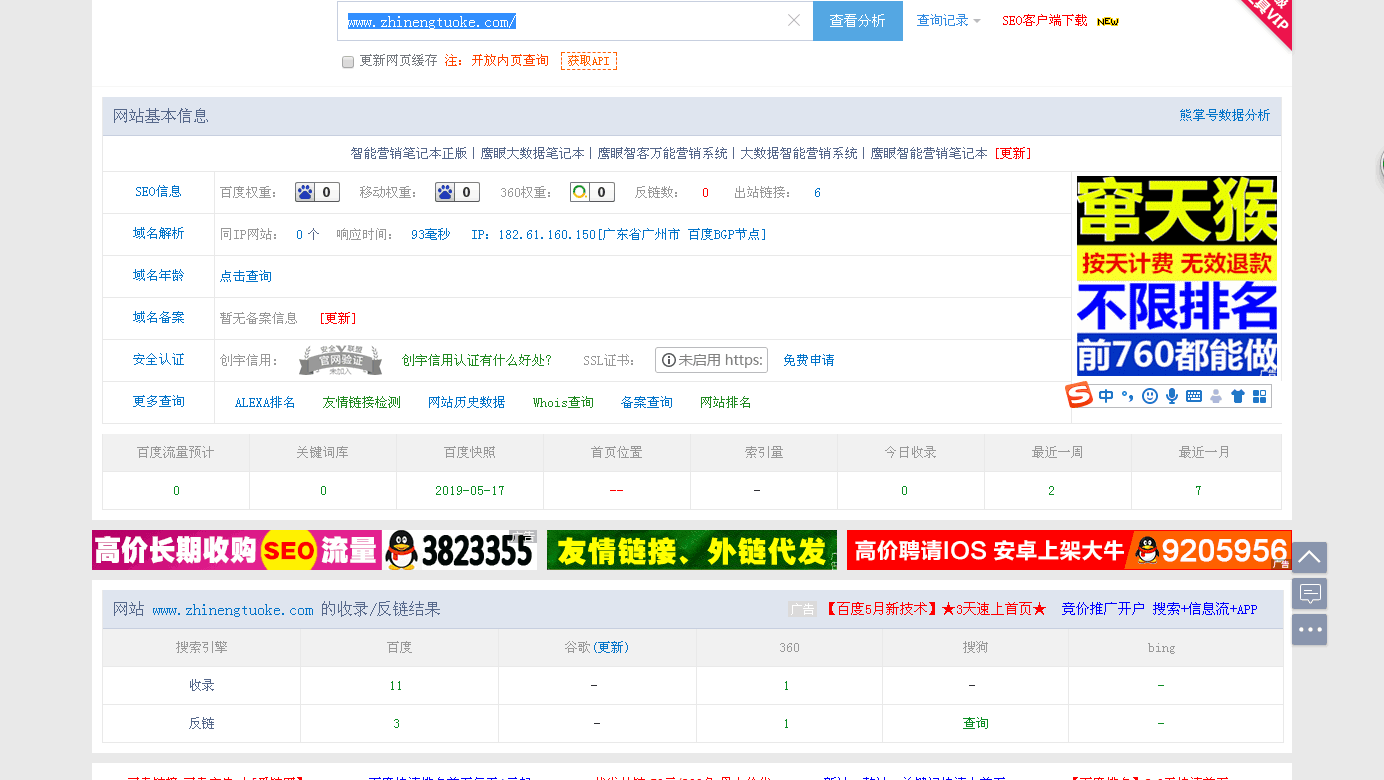Click outbound links count 6

tap(817, 192)
